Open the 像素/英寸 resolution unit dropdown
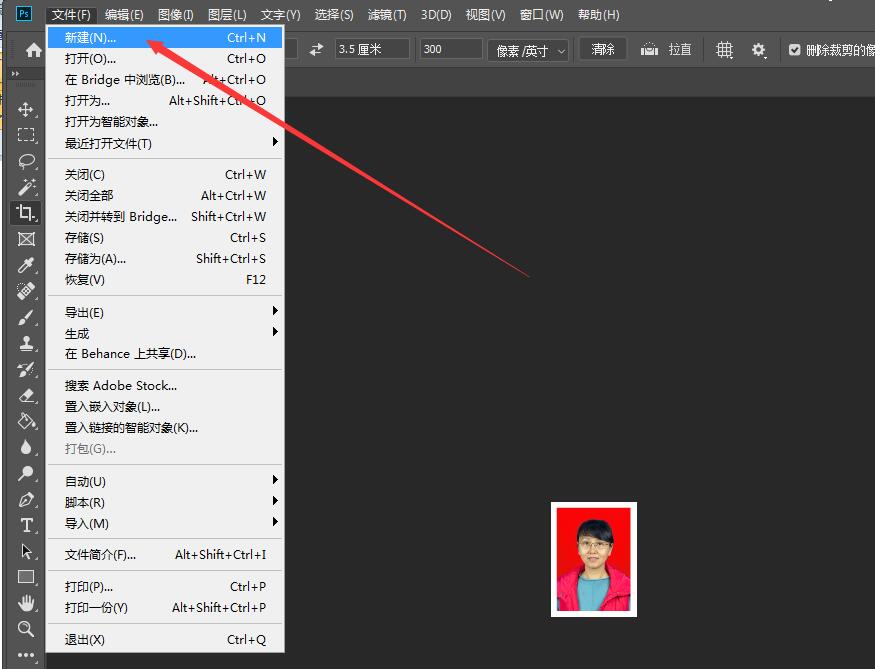 click(531, 50)
